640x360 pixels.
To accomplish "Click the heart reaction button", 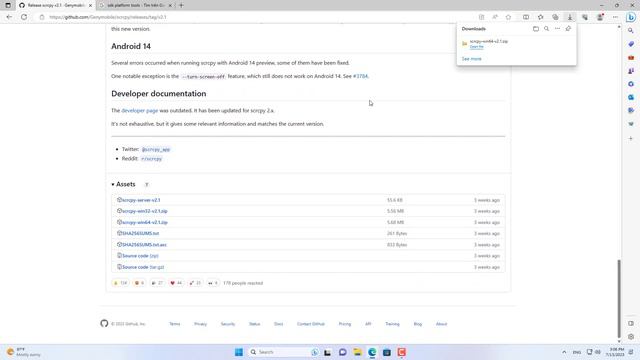I will point(176,283).
